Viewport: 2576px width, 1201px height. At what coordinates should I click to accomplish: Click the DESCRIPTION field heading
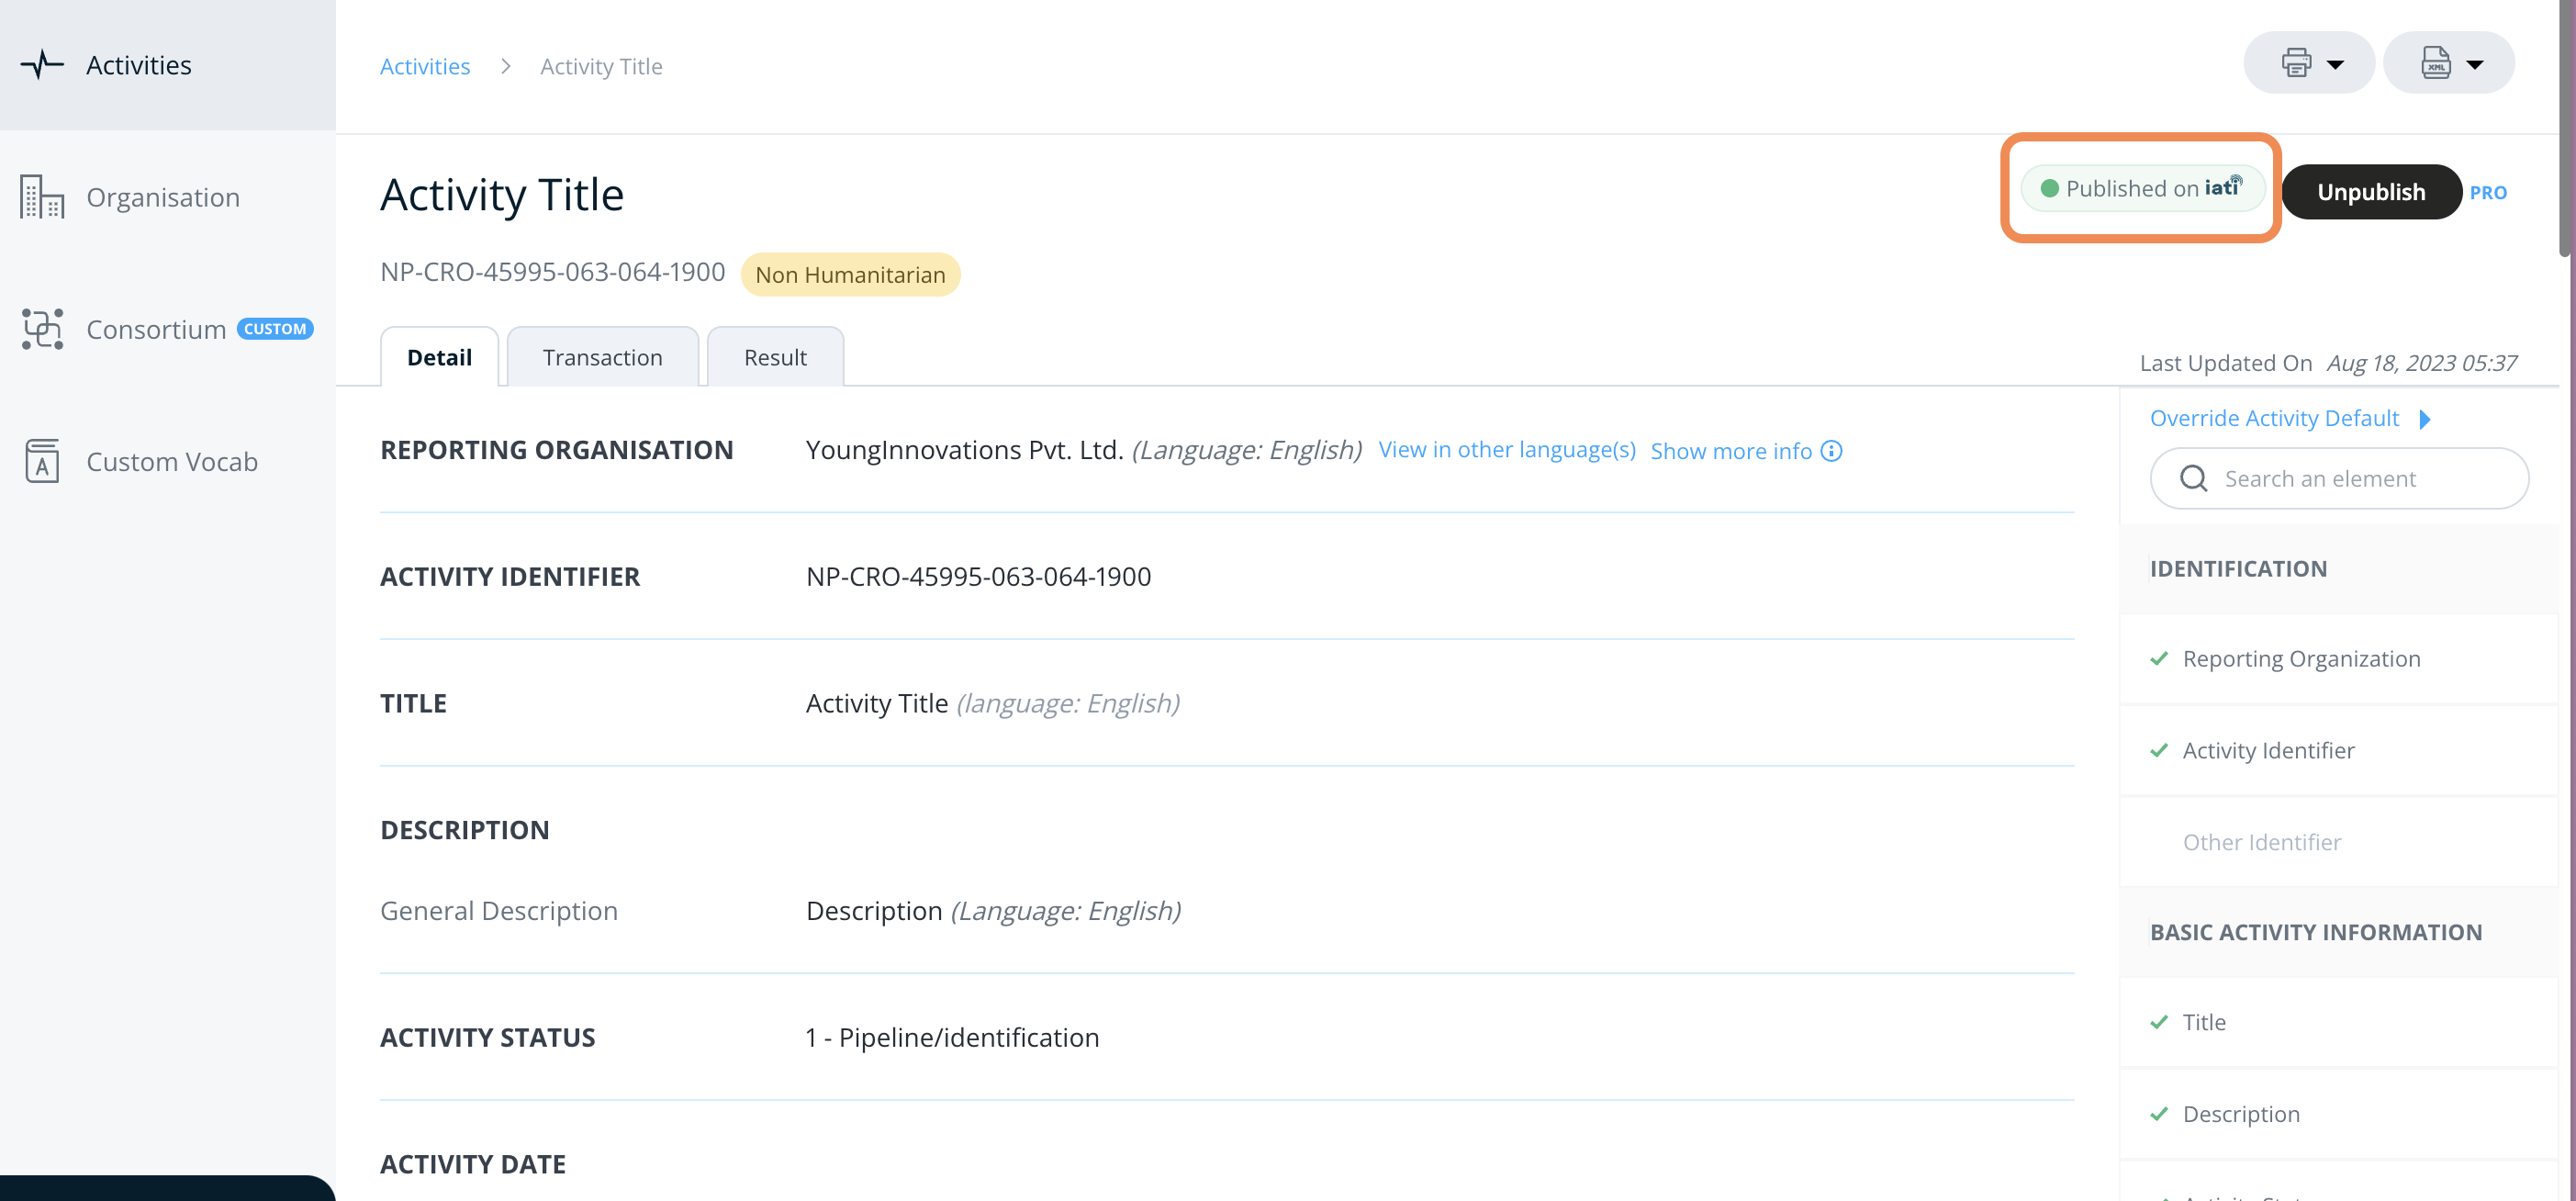pos(464,830)
